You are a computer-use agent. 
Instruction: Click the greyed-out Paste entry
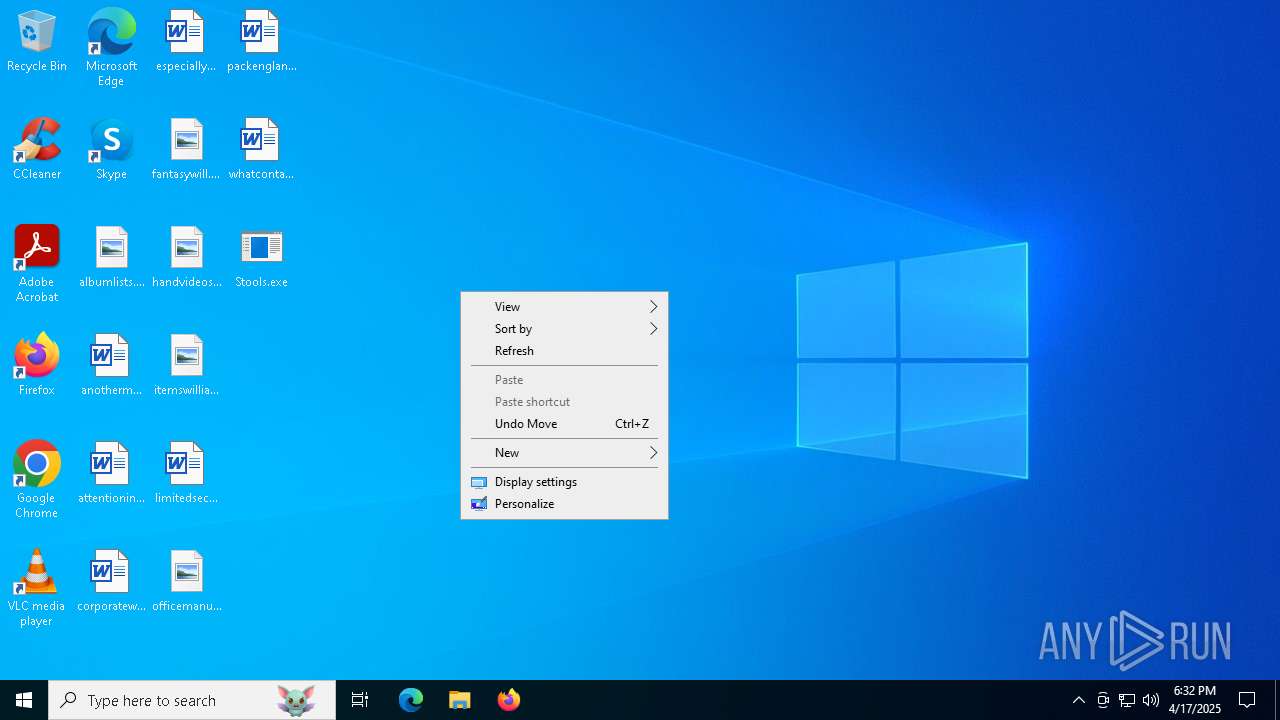(564, 380)
